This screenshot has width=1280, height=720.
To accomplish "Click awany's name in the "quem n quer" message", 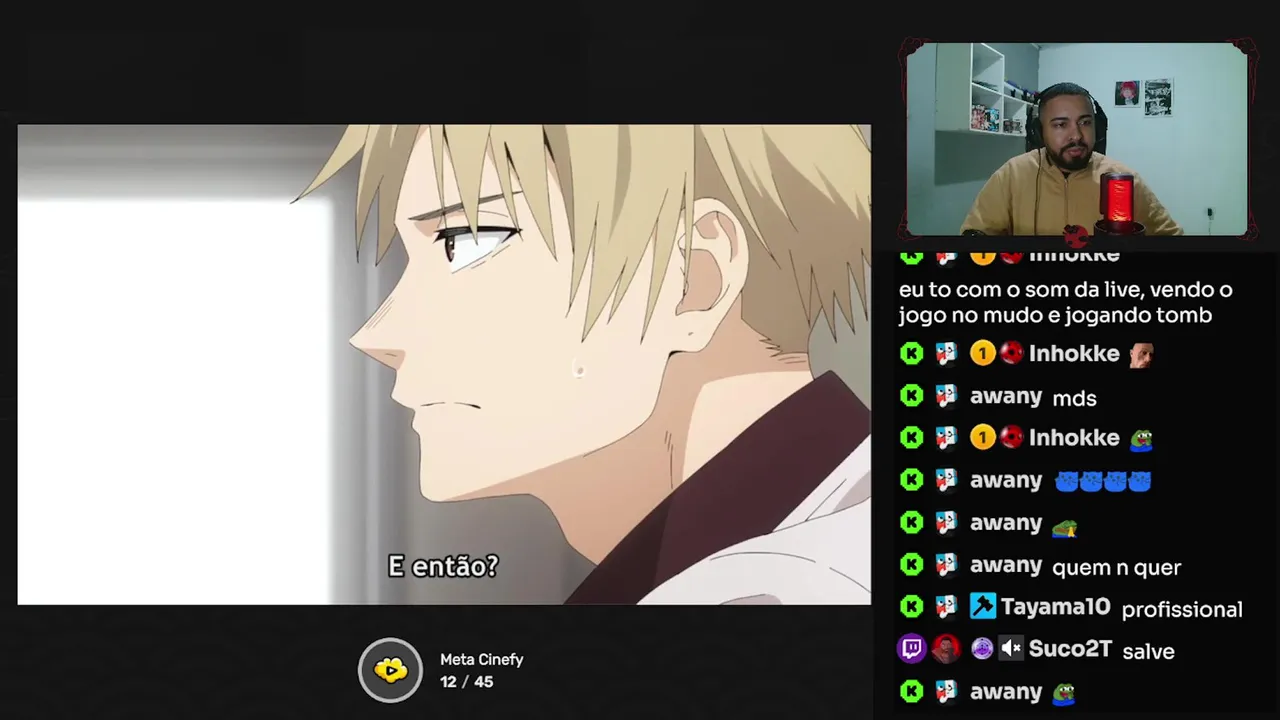I will tap(1006, 565).
